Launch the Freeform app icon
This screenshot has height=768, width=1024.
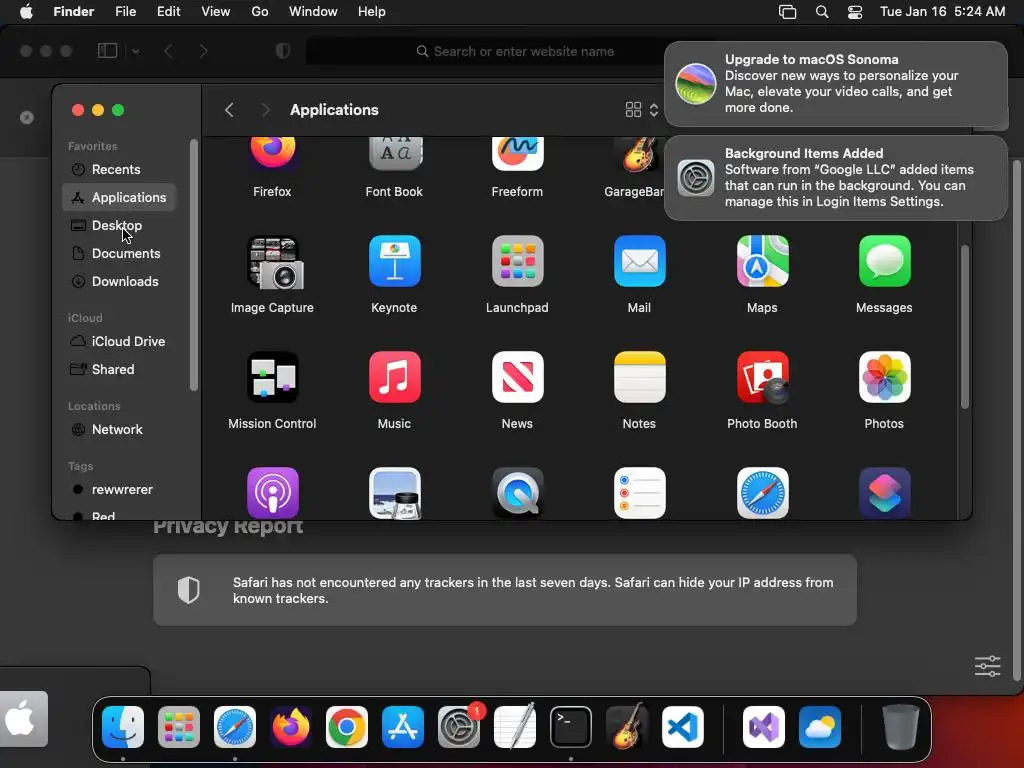(x=517, y=153)
